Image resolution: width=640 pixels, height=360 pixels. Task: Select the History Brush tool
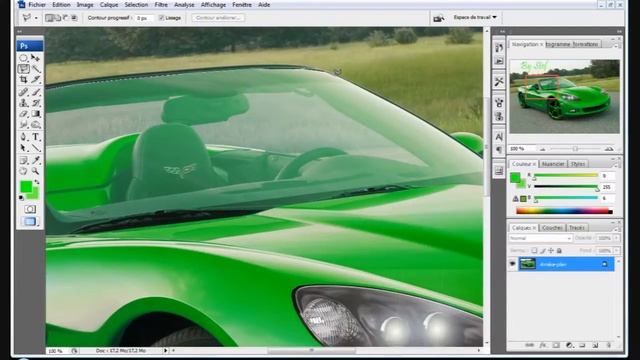tap(36, 103)
